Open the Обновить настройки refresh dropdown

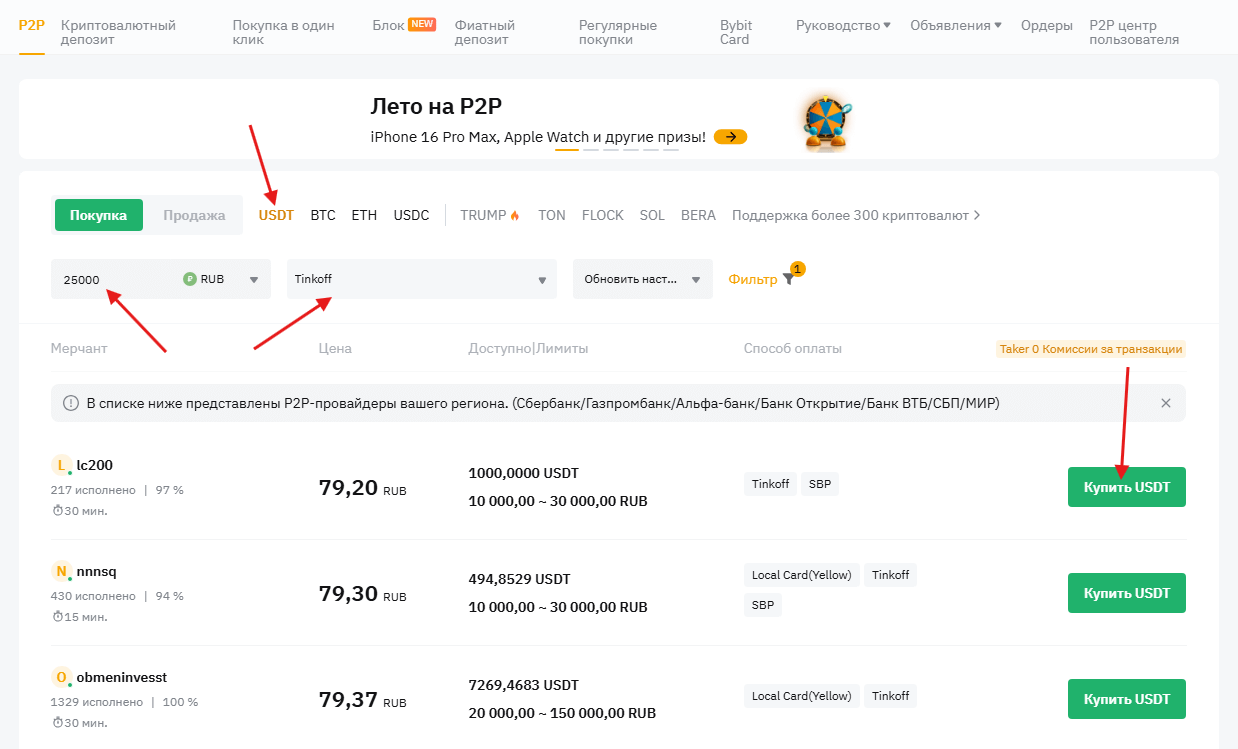(x=642, y=280)
